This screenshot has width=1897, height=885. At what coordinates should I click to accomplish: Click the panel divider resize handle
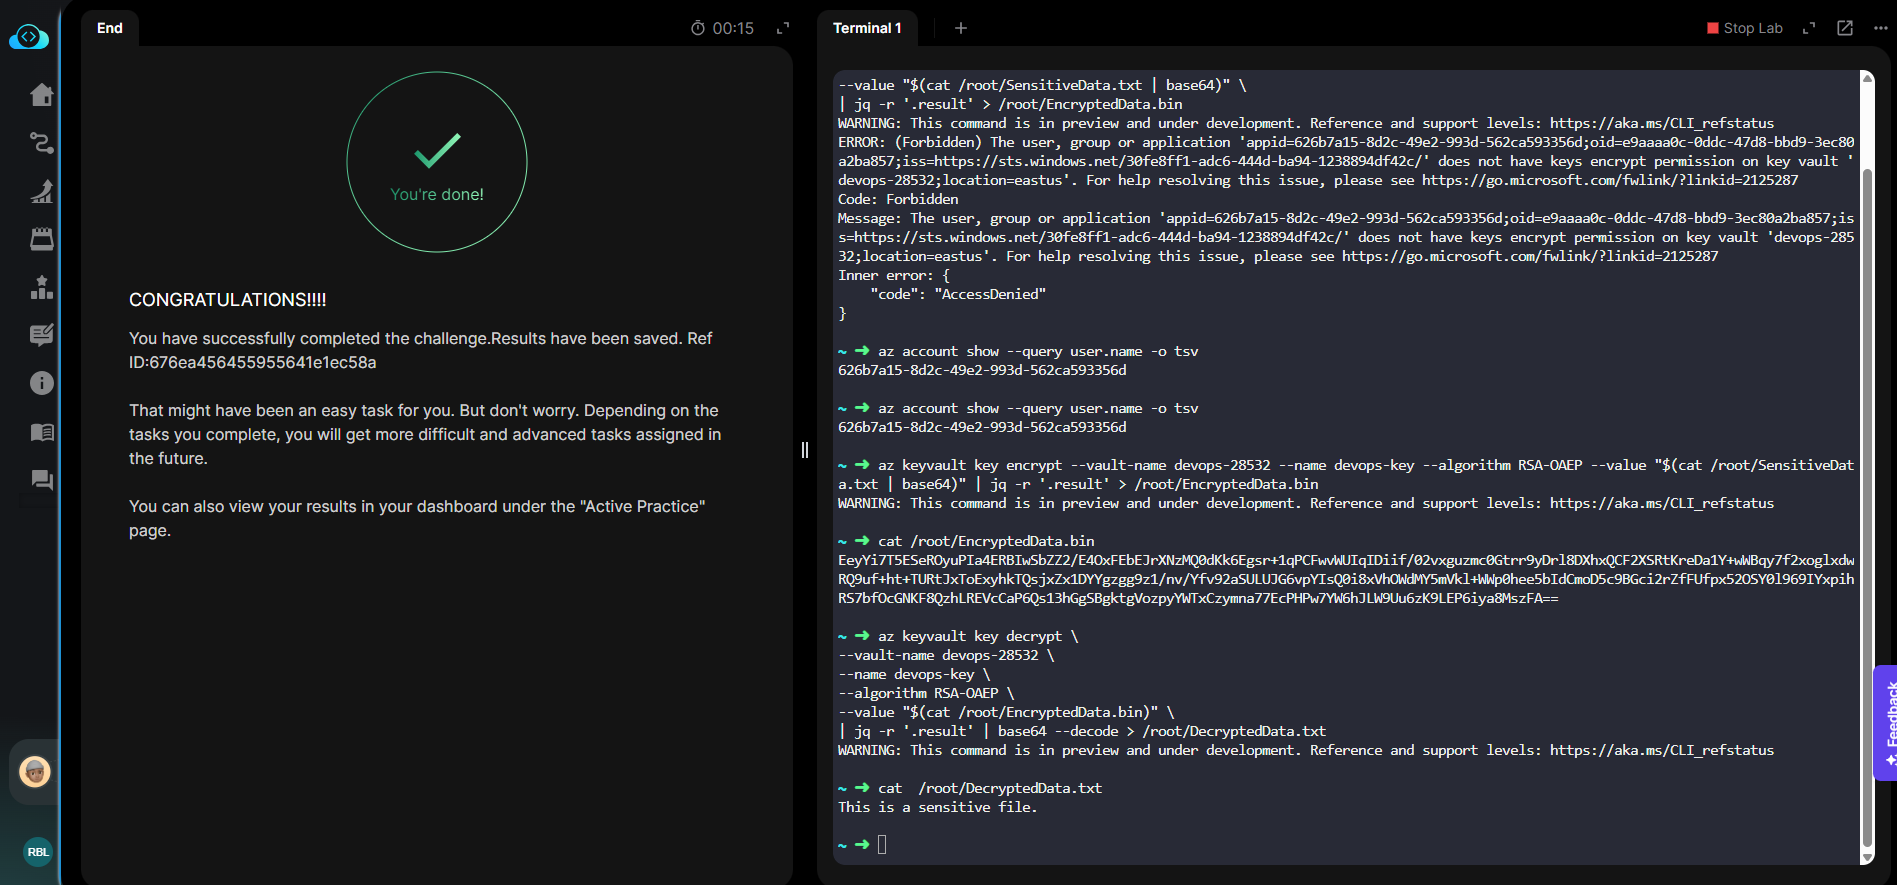coord(805,450)
